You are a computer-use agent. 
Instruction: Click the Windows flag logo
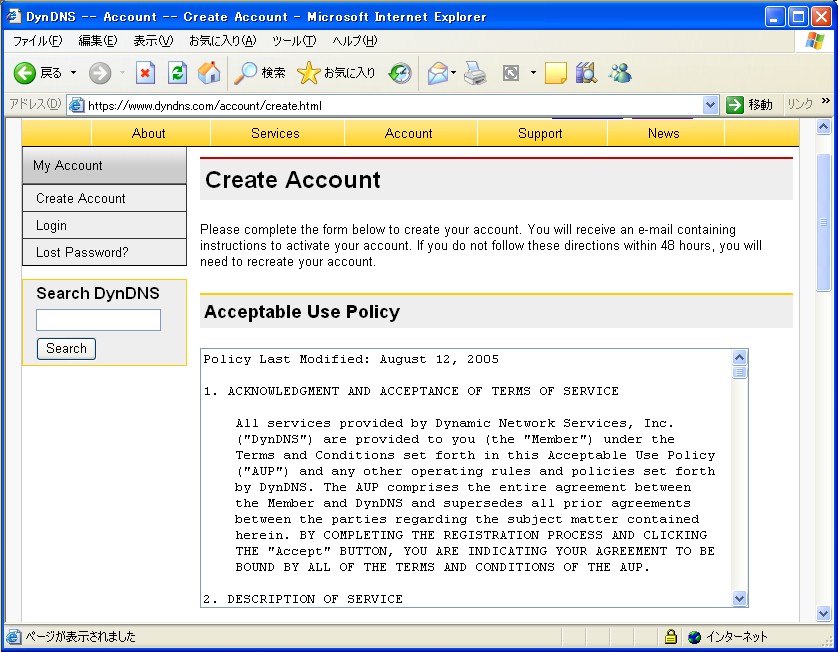[x=814, y=41]
